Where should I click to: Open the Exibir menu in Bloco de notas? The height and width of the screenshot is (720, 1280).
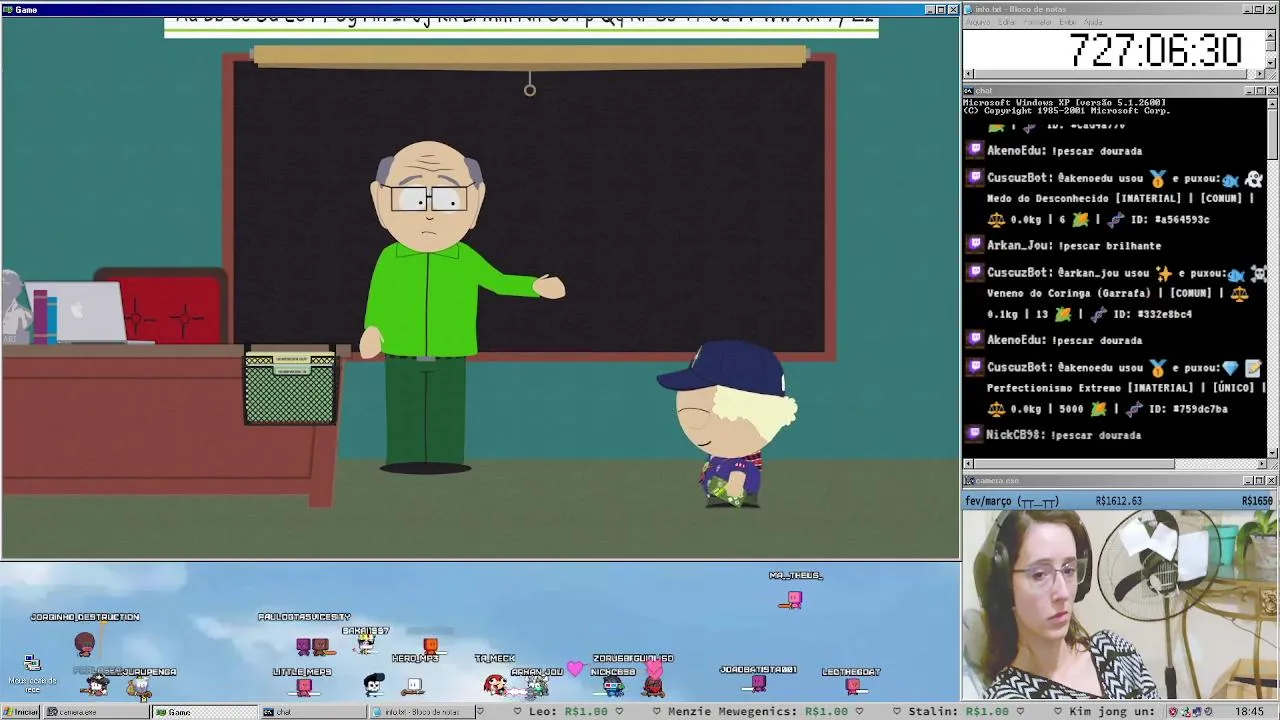pos(1068,22)
